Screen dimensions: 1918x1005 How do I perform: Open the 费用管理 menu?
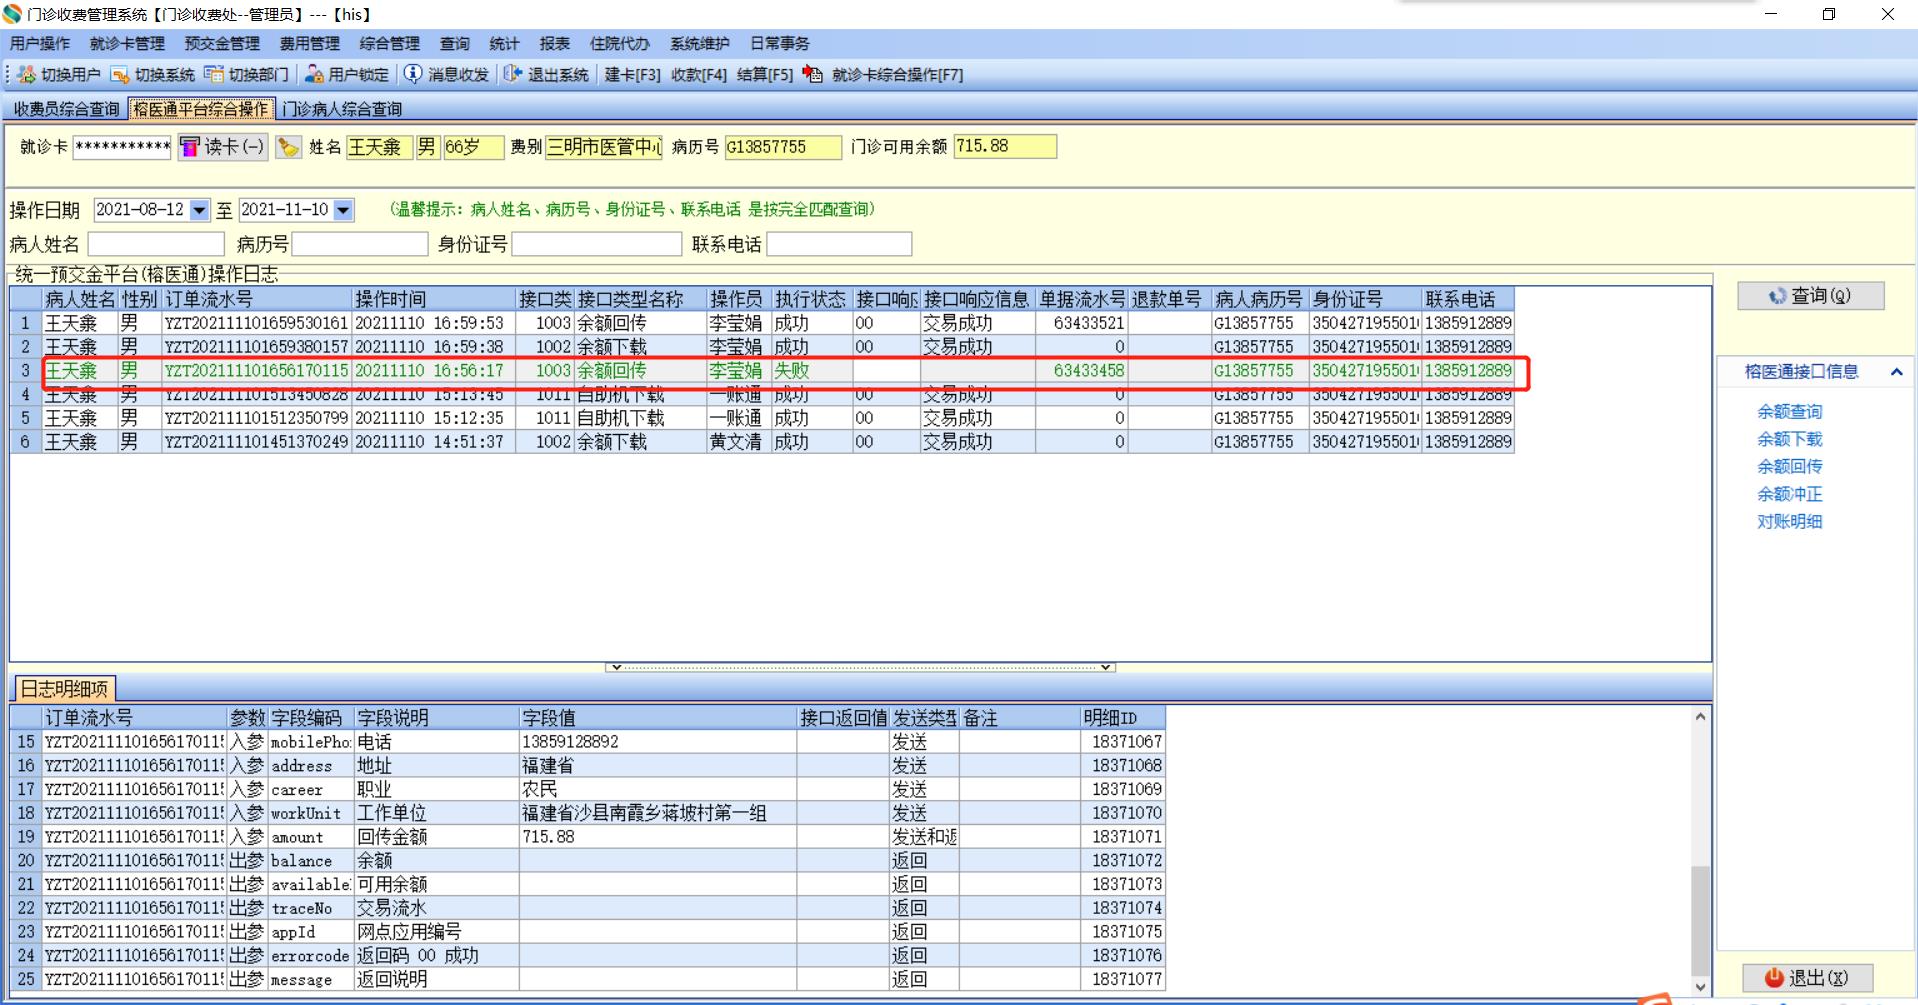(x=310, y=44)
